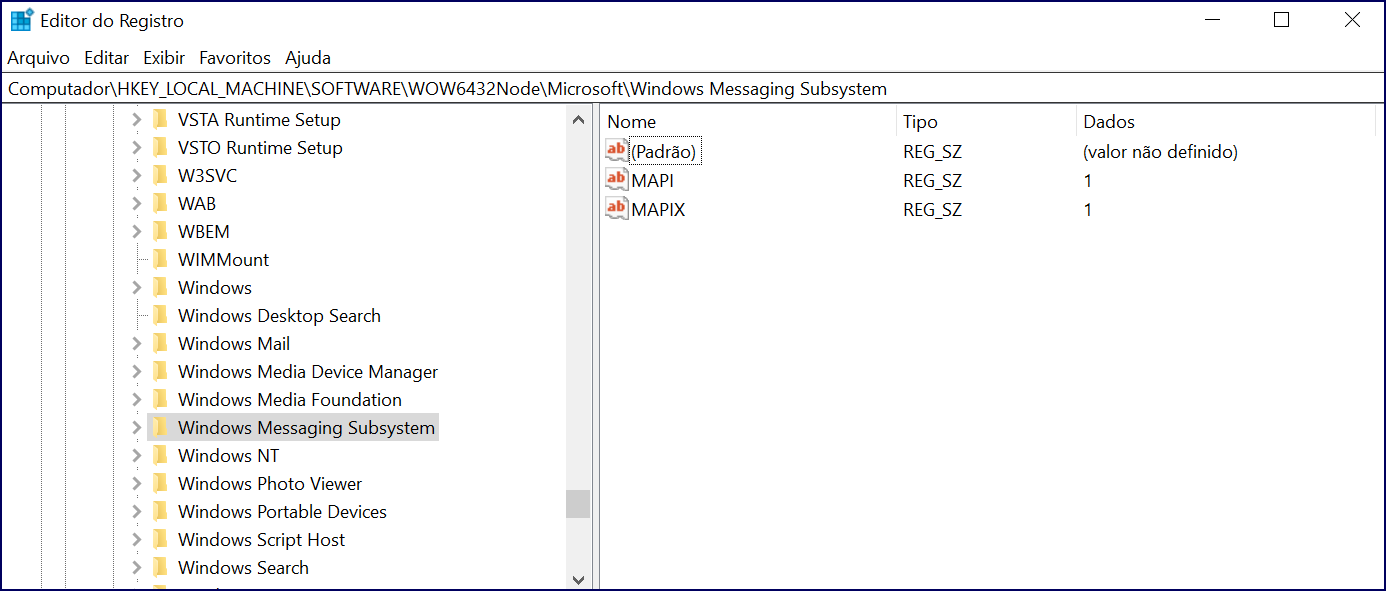Expand the Windows Photo Viewer key
Screen dimensions: 1386x591
[x=137, y=484]
